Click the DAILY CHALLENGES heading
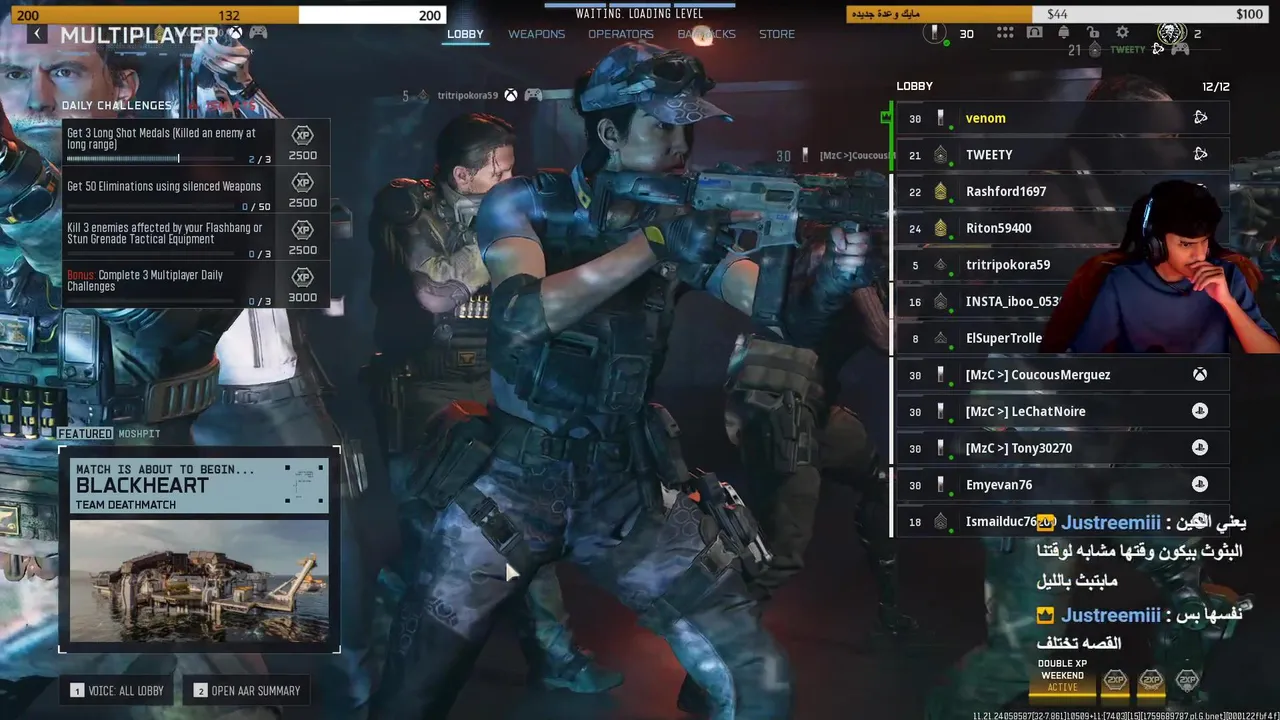Screen dimensions: 1280x720 tap(116, 105)
